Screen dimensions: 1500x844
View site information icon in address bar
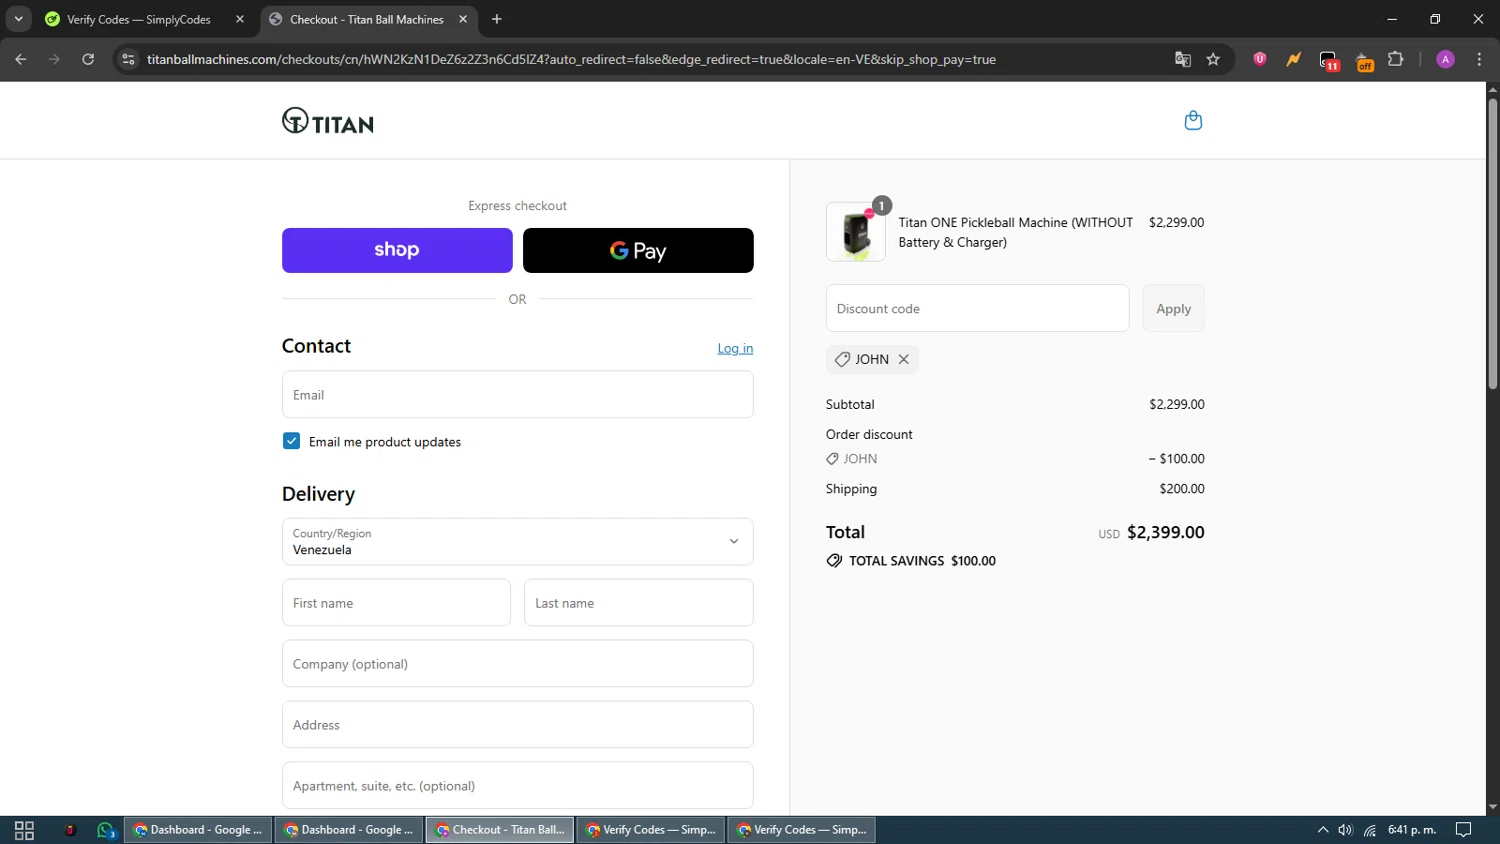click(x=128, y=59)
